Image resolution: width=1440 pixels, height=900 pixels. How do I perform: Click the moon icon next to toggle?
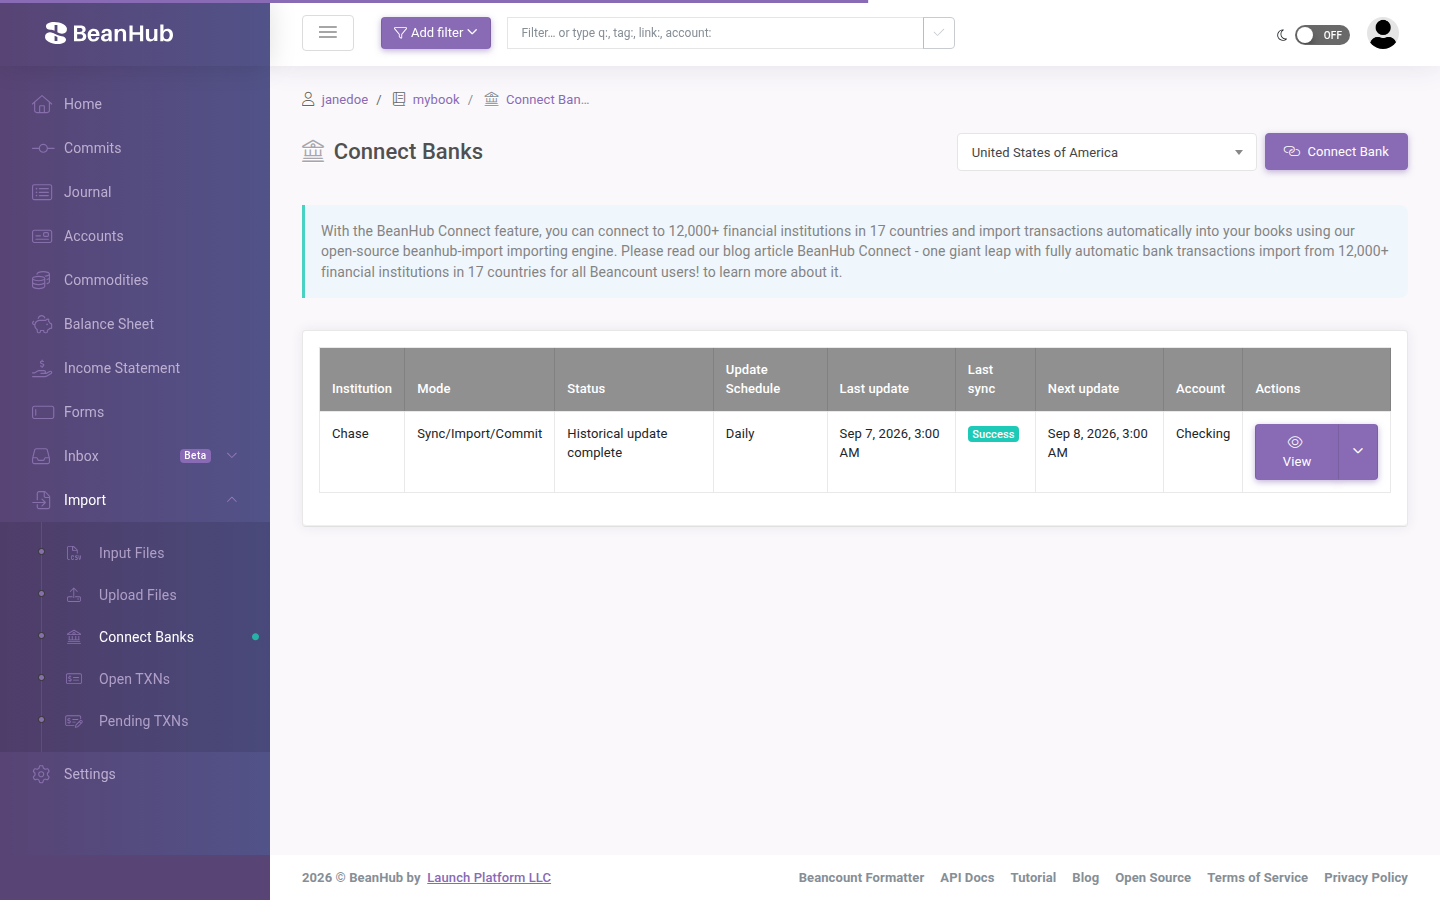click(x=1282, y=35)
